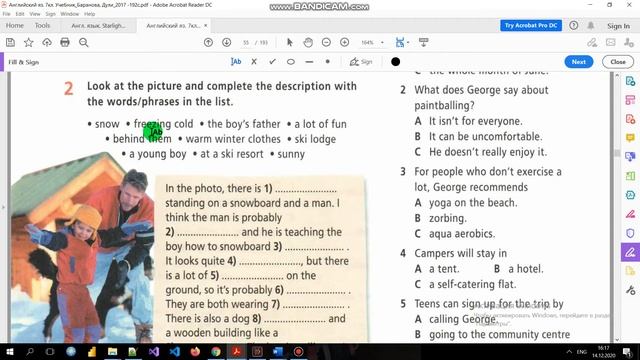Open Export PDF tool in right sidebar
Image resolution: width=640 pixels, height=360 pixels.
(630, 81)
